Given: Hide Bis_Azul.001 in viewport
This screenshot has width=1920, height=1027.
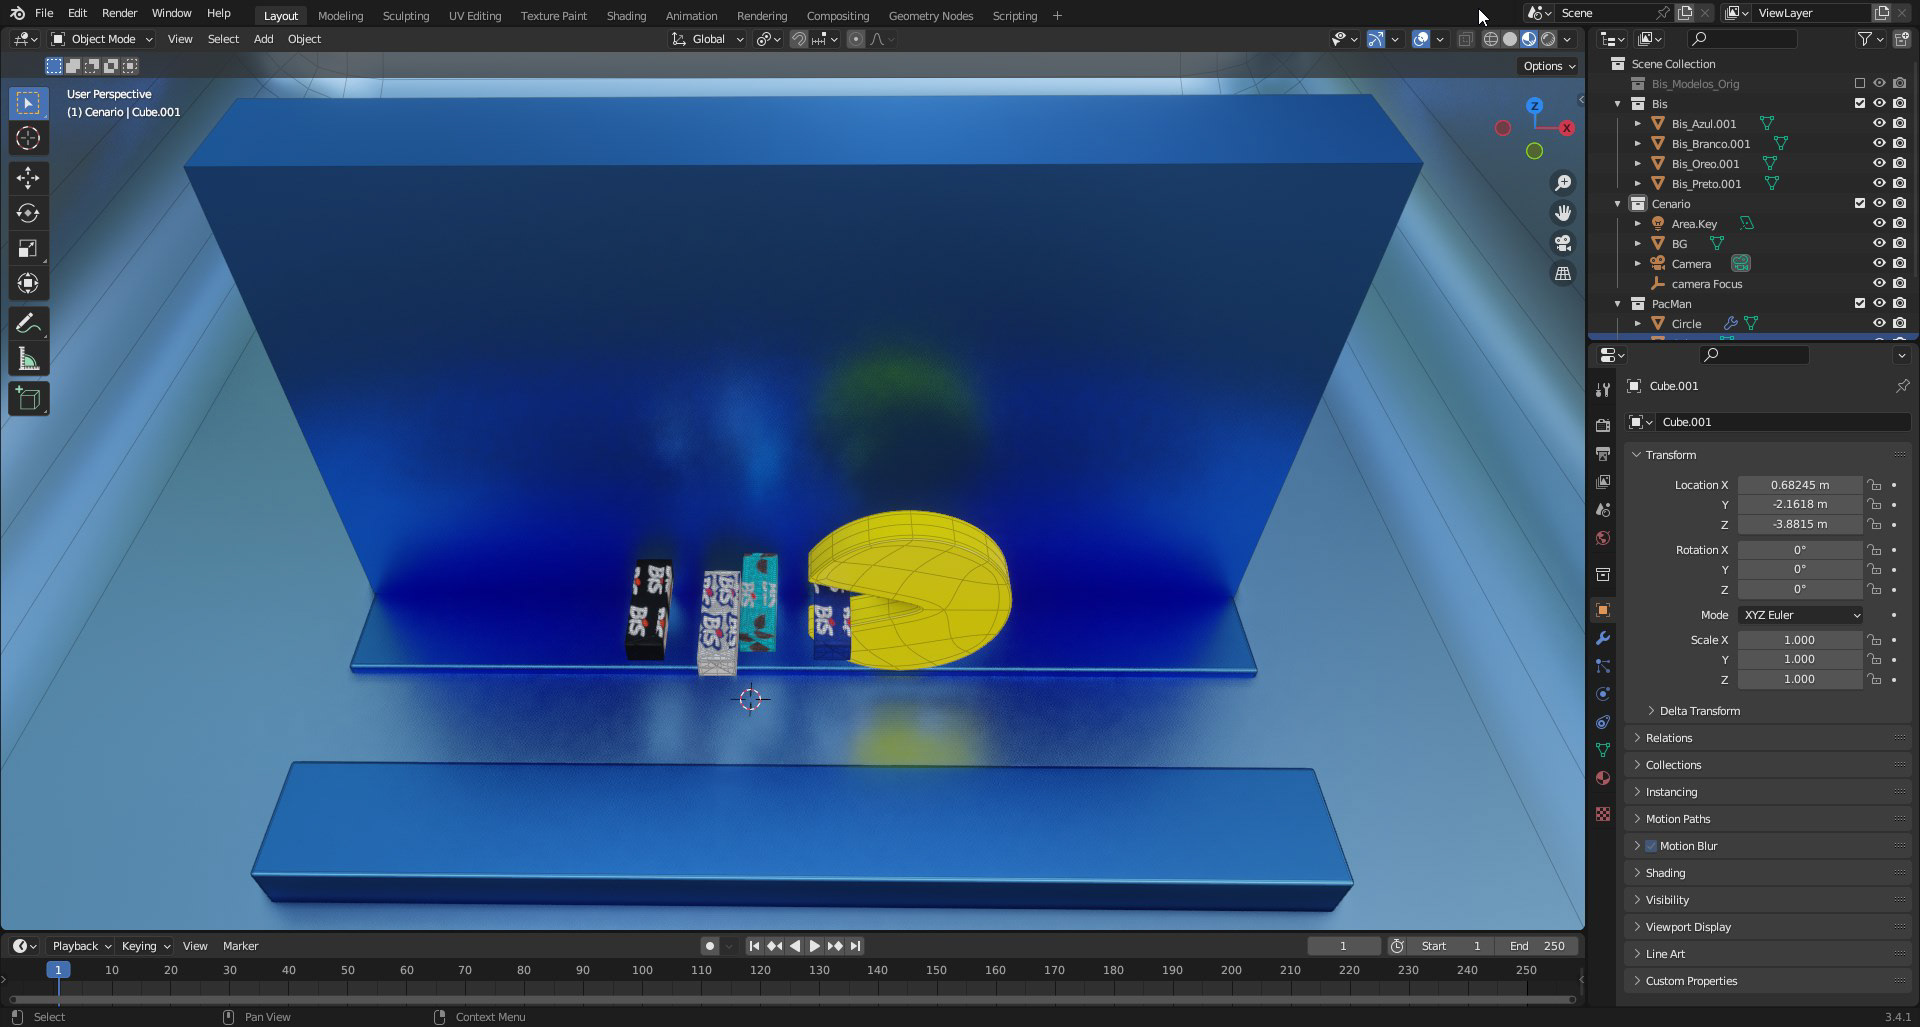Looking at the screenshot, I should pos(1879,124).
